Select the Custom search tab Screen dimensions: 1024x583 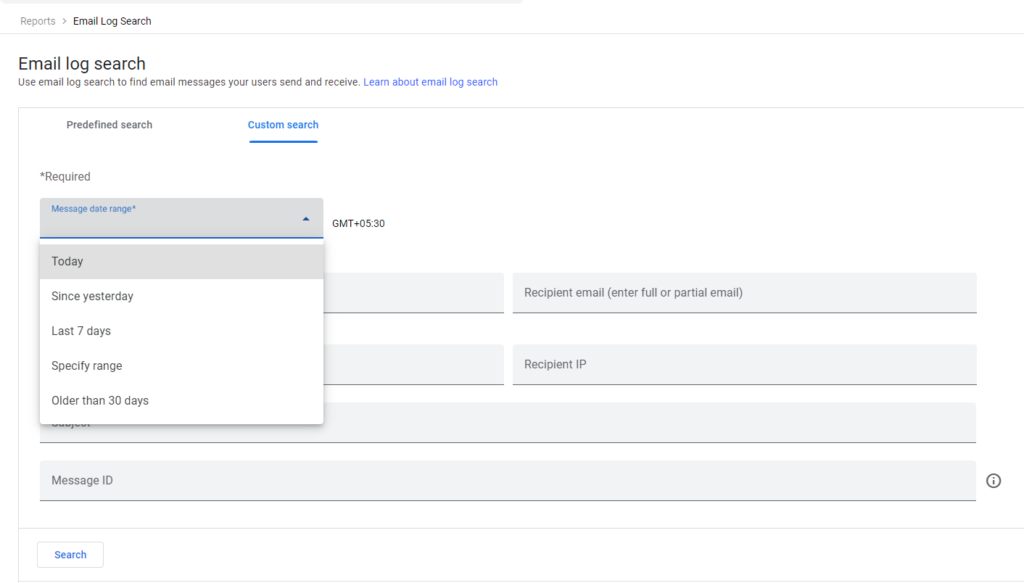pyautogui.click(x=283, y=125)
